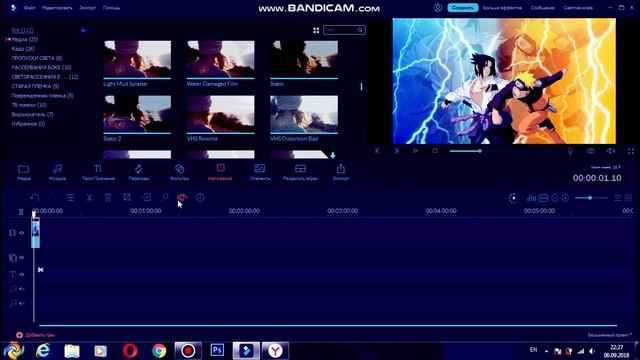Toggle grid view of effects library
Screen dimensions: 640x360
pyautogui.click(x=316, y=30)
